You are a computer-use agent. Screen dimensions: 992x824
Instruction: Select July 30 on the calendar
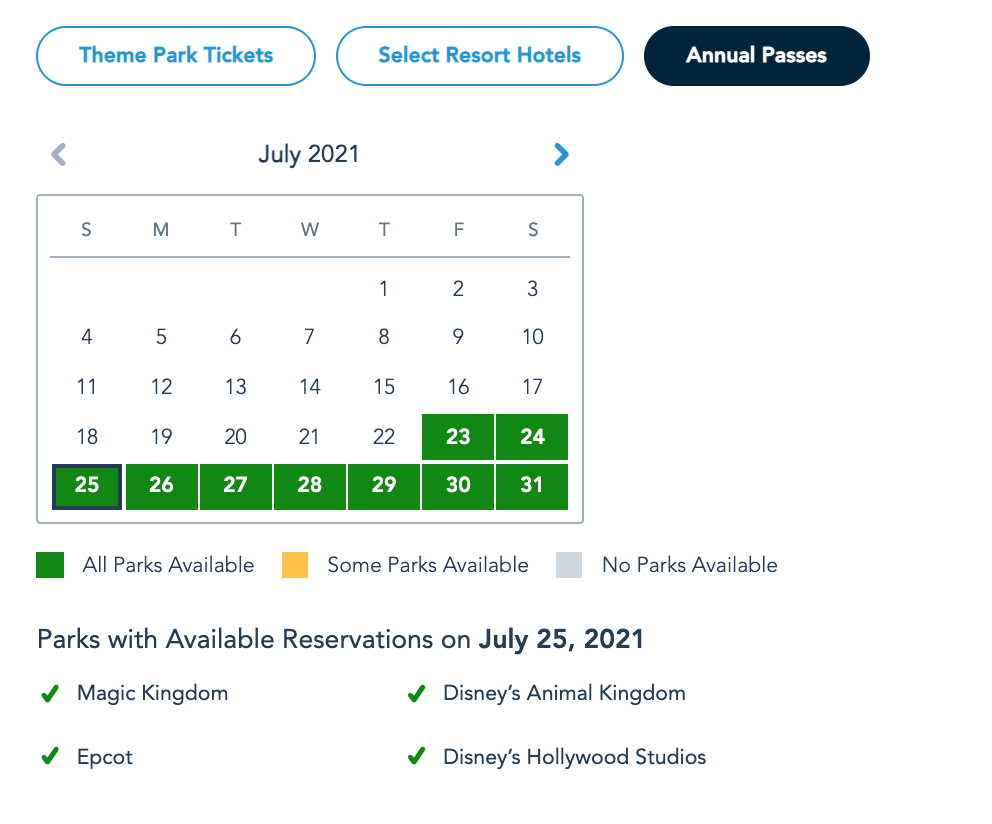tap(458, 485)
